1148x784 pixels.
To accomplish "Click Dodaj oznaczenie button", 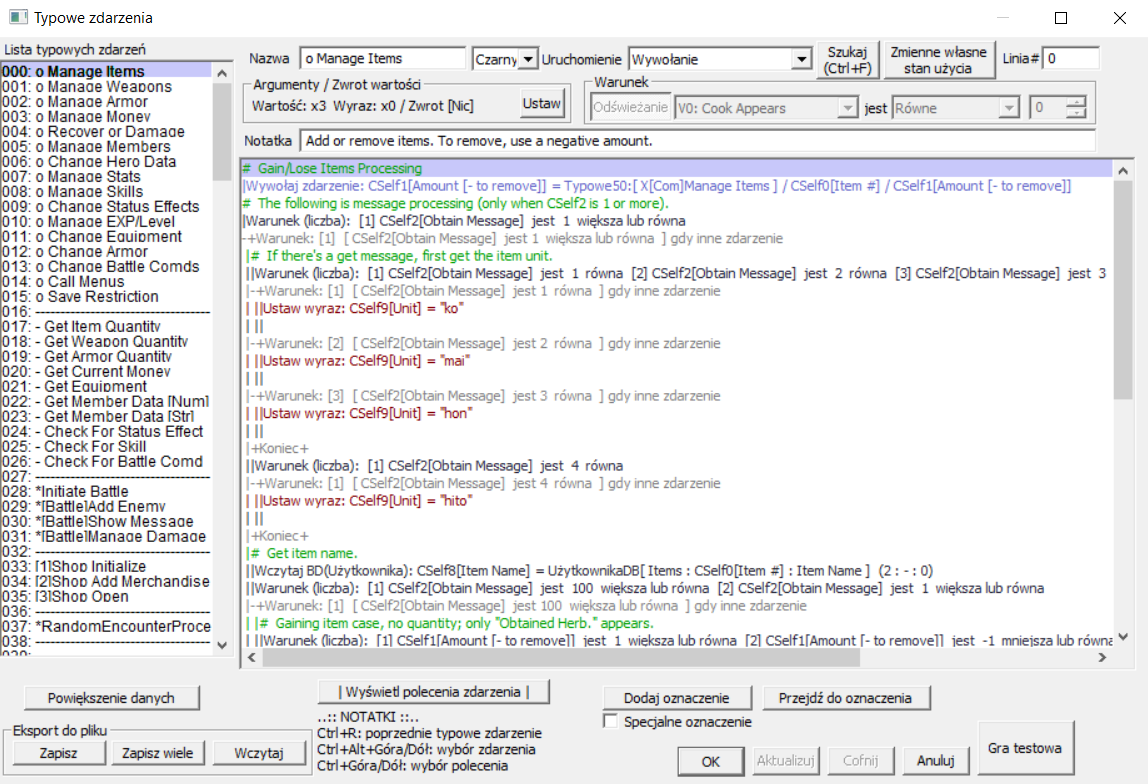I will tap(676, 698).
